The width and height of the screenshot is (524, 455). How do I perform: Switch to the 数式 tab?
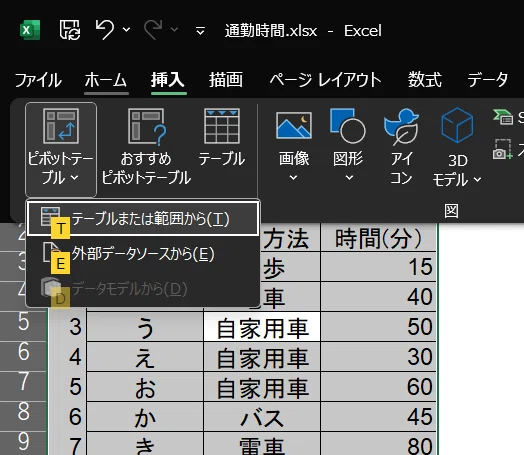[x=424, y=80]
